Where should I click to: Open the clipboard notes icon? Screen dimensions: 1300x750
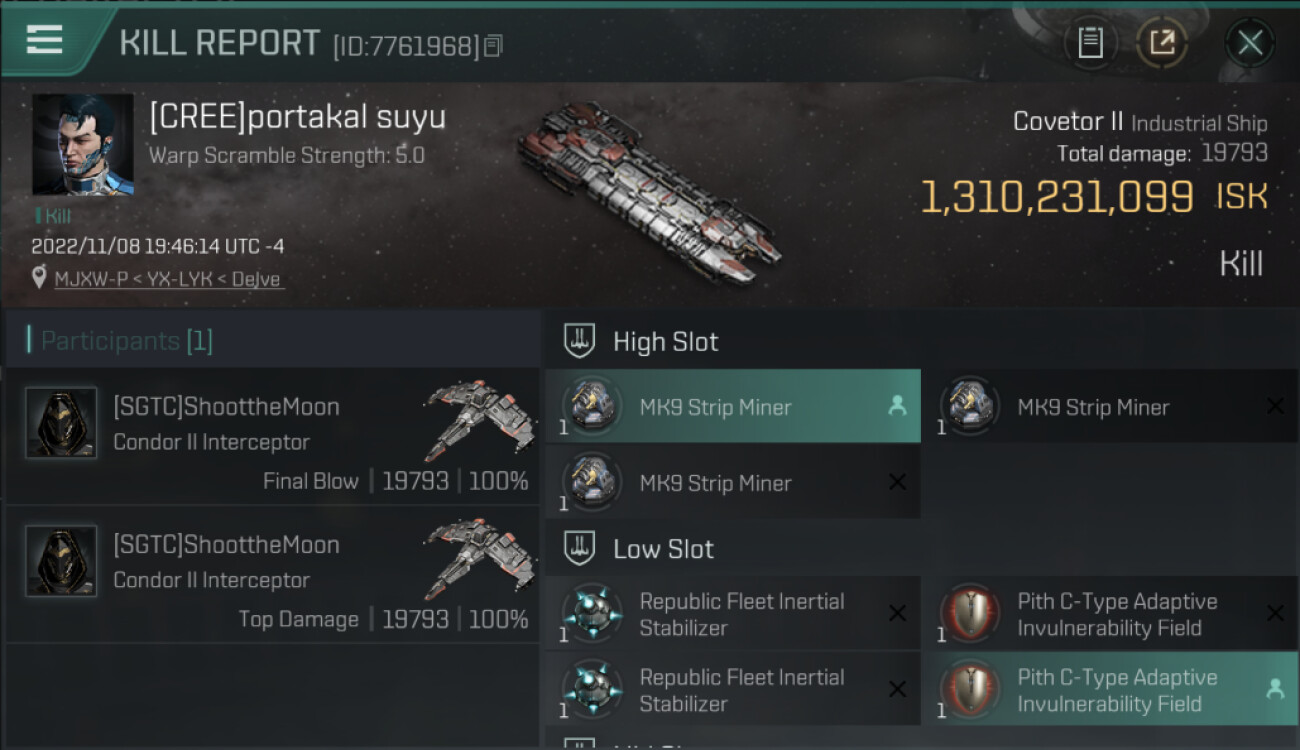tap(1090, 43)
